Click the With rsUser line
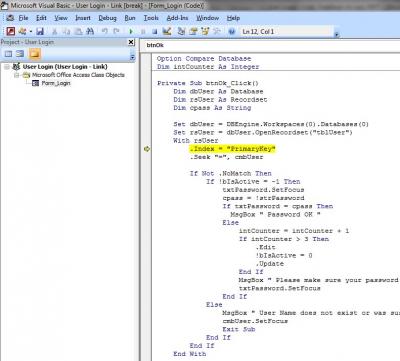400x361 pixels. click(196, 140)
